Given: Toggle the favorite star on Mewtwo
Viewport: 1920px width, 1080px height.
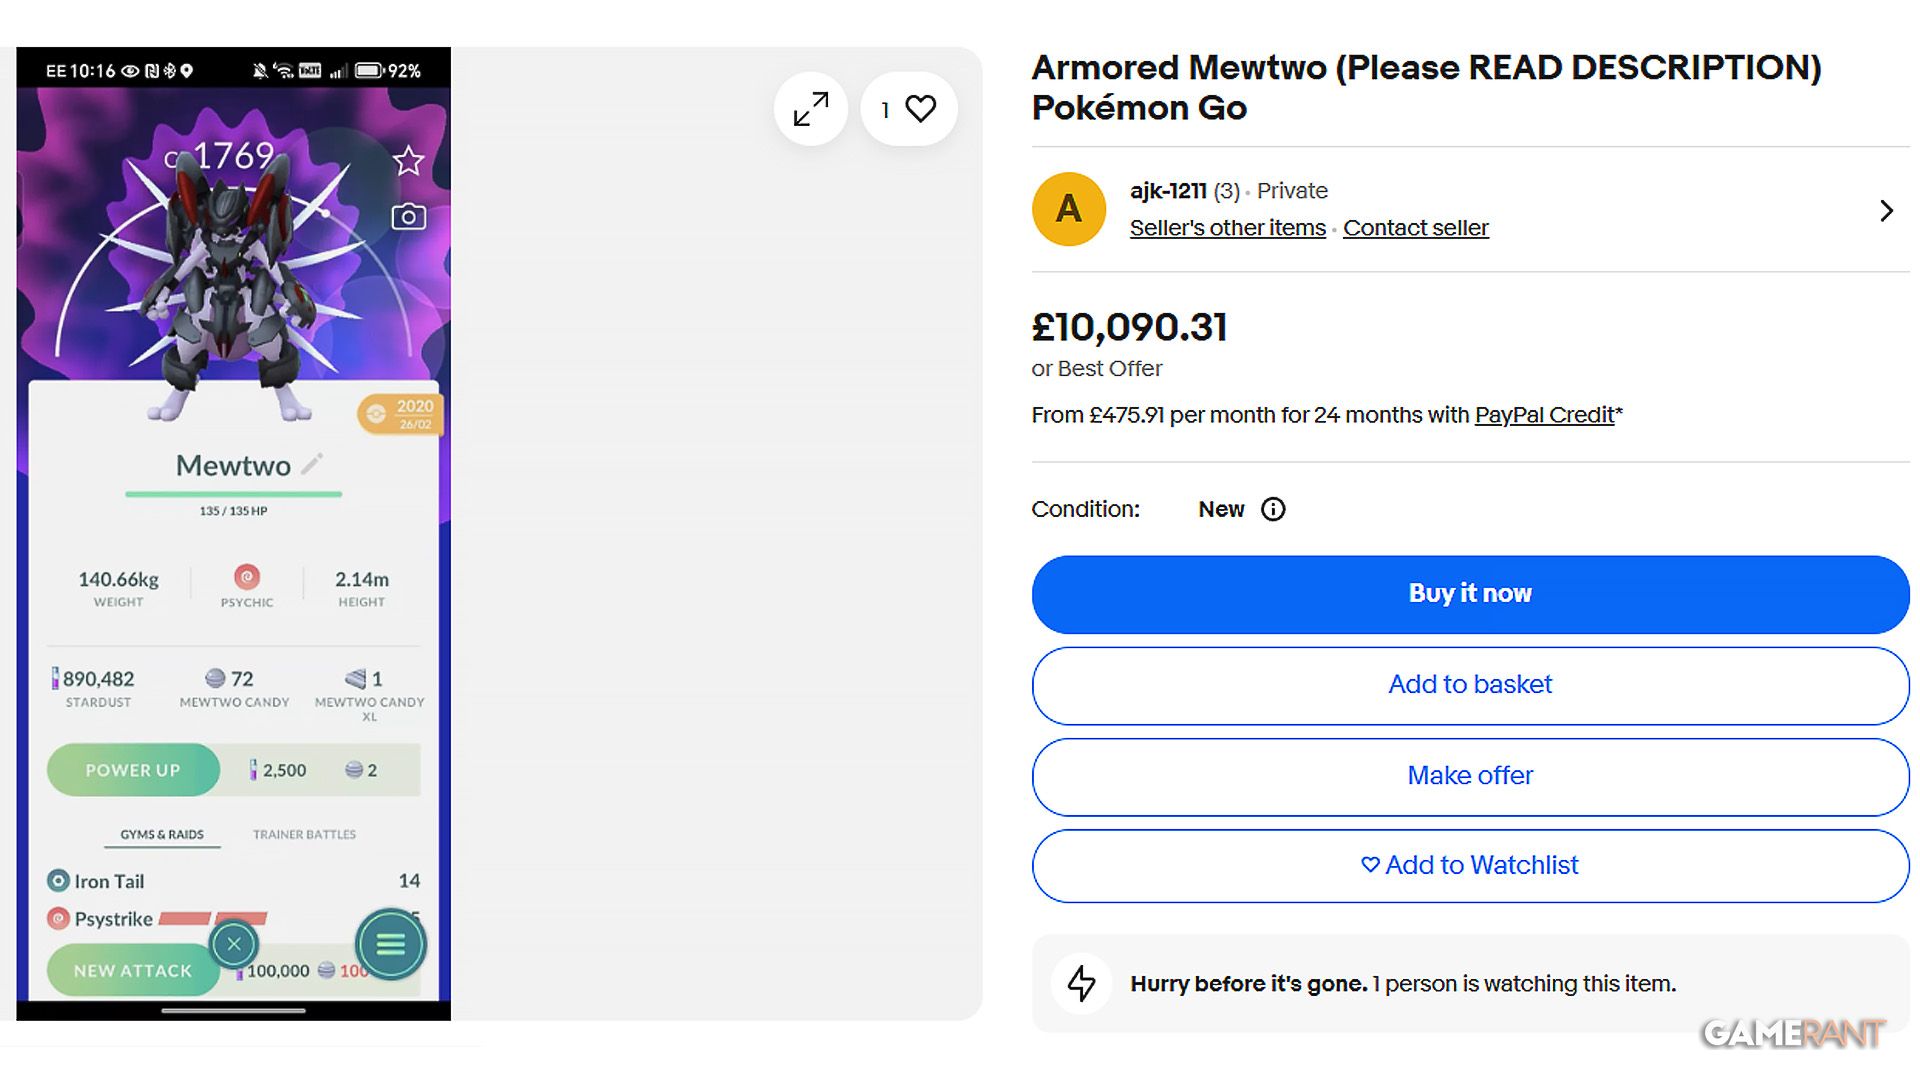Looking at the screenshot, I should click(x=408, y=161).
